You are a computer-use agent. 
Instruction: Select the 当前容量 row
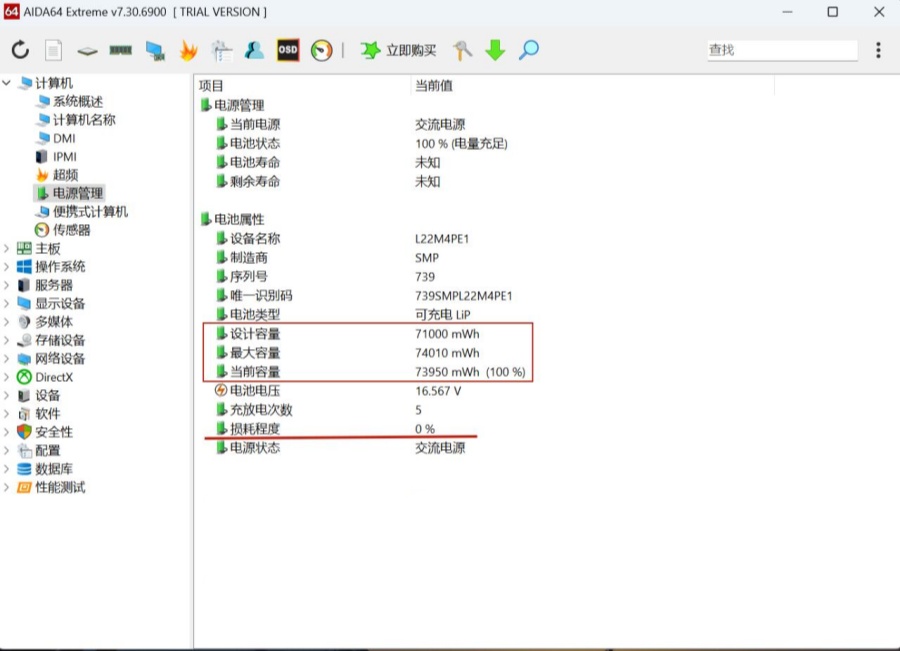coord(370,372)
